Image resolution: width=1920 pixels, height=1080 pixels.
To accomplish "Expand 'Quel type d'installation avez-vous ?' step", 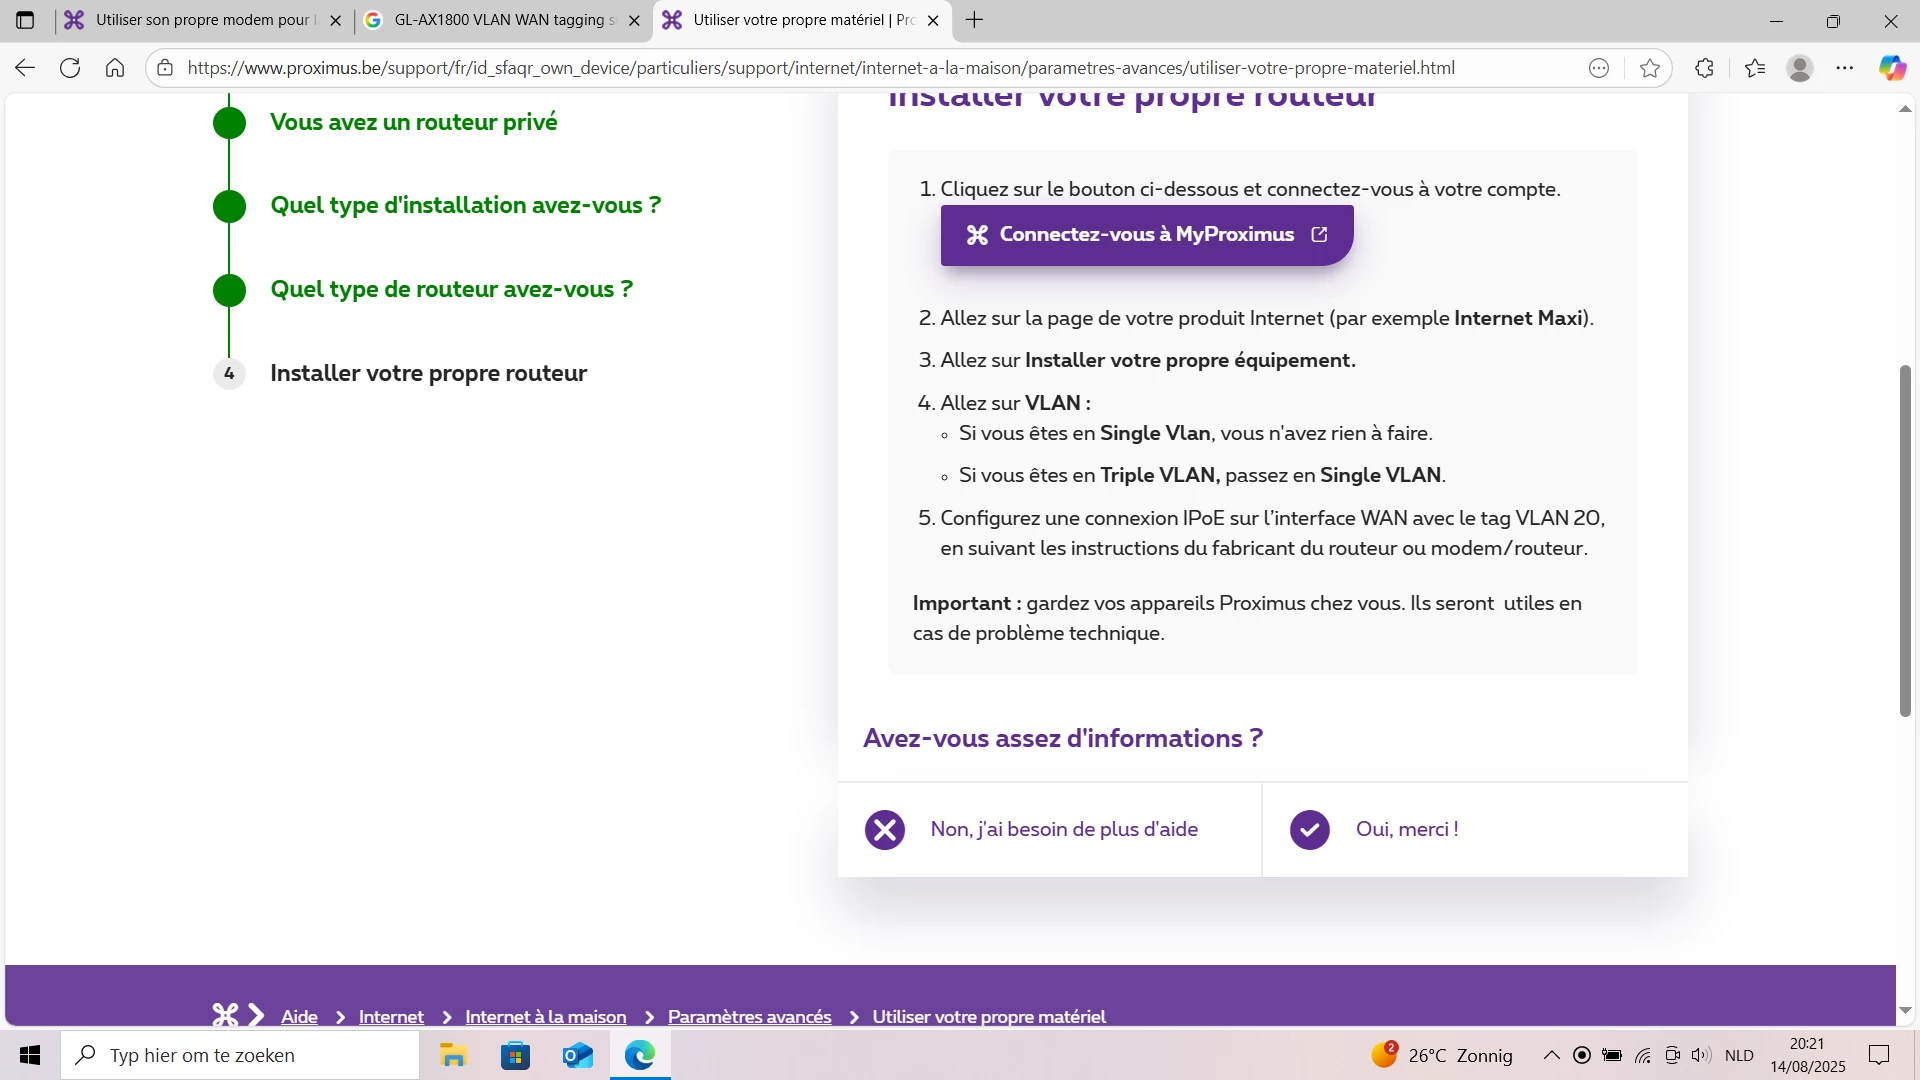I will click(x=465, y=205).
